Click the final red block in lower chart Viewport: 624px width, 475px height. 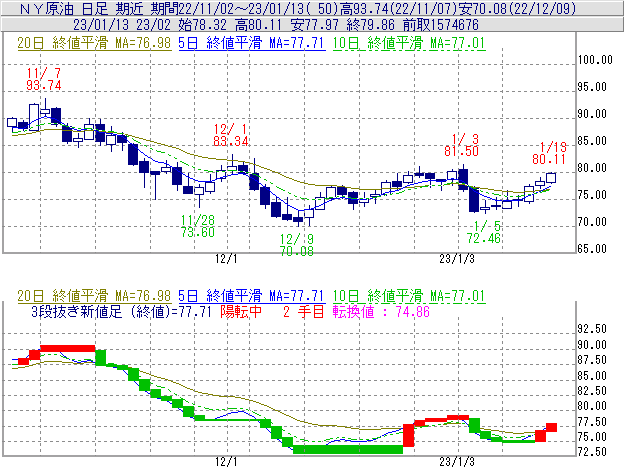(551, 428)
